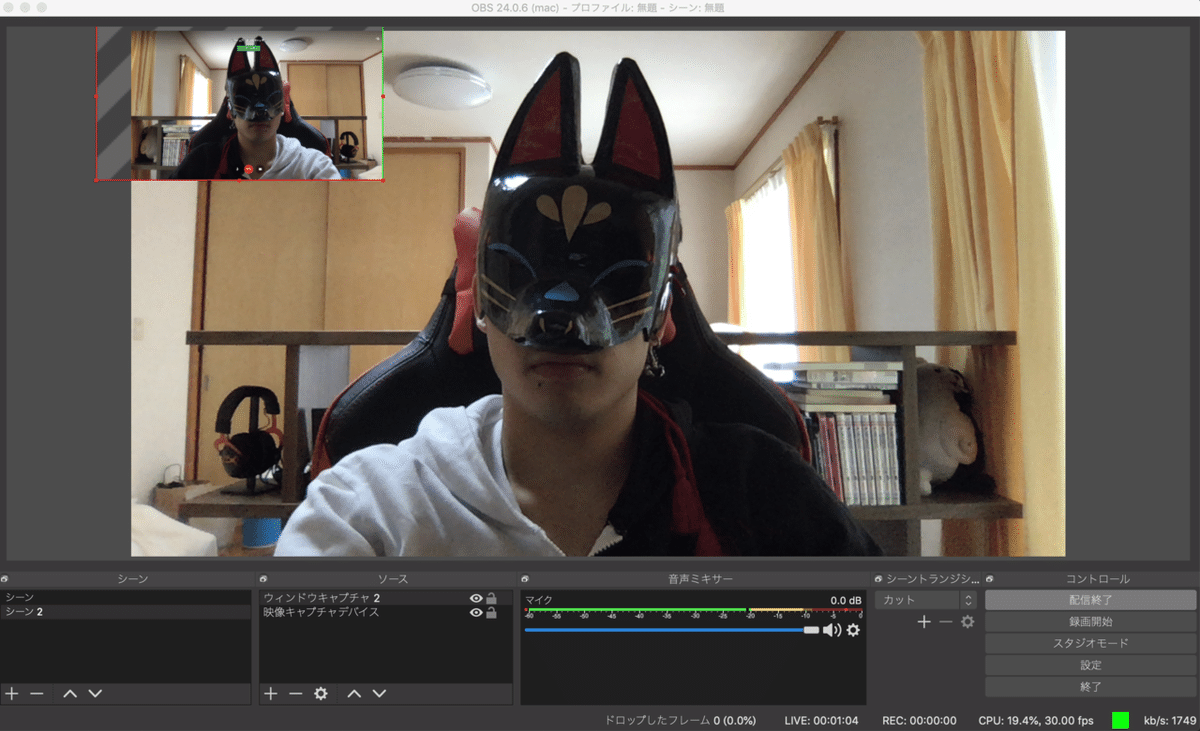Add a new source with plus icon
1200x731 pixels.
click(270, 693)
